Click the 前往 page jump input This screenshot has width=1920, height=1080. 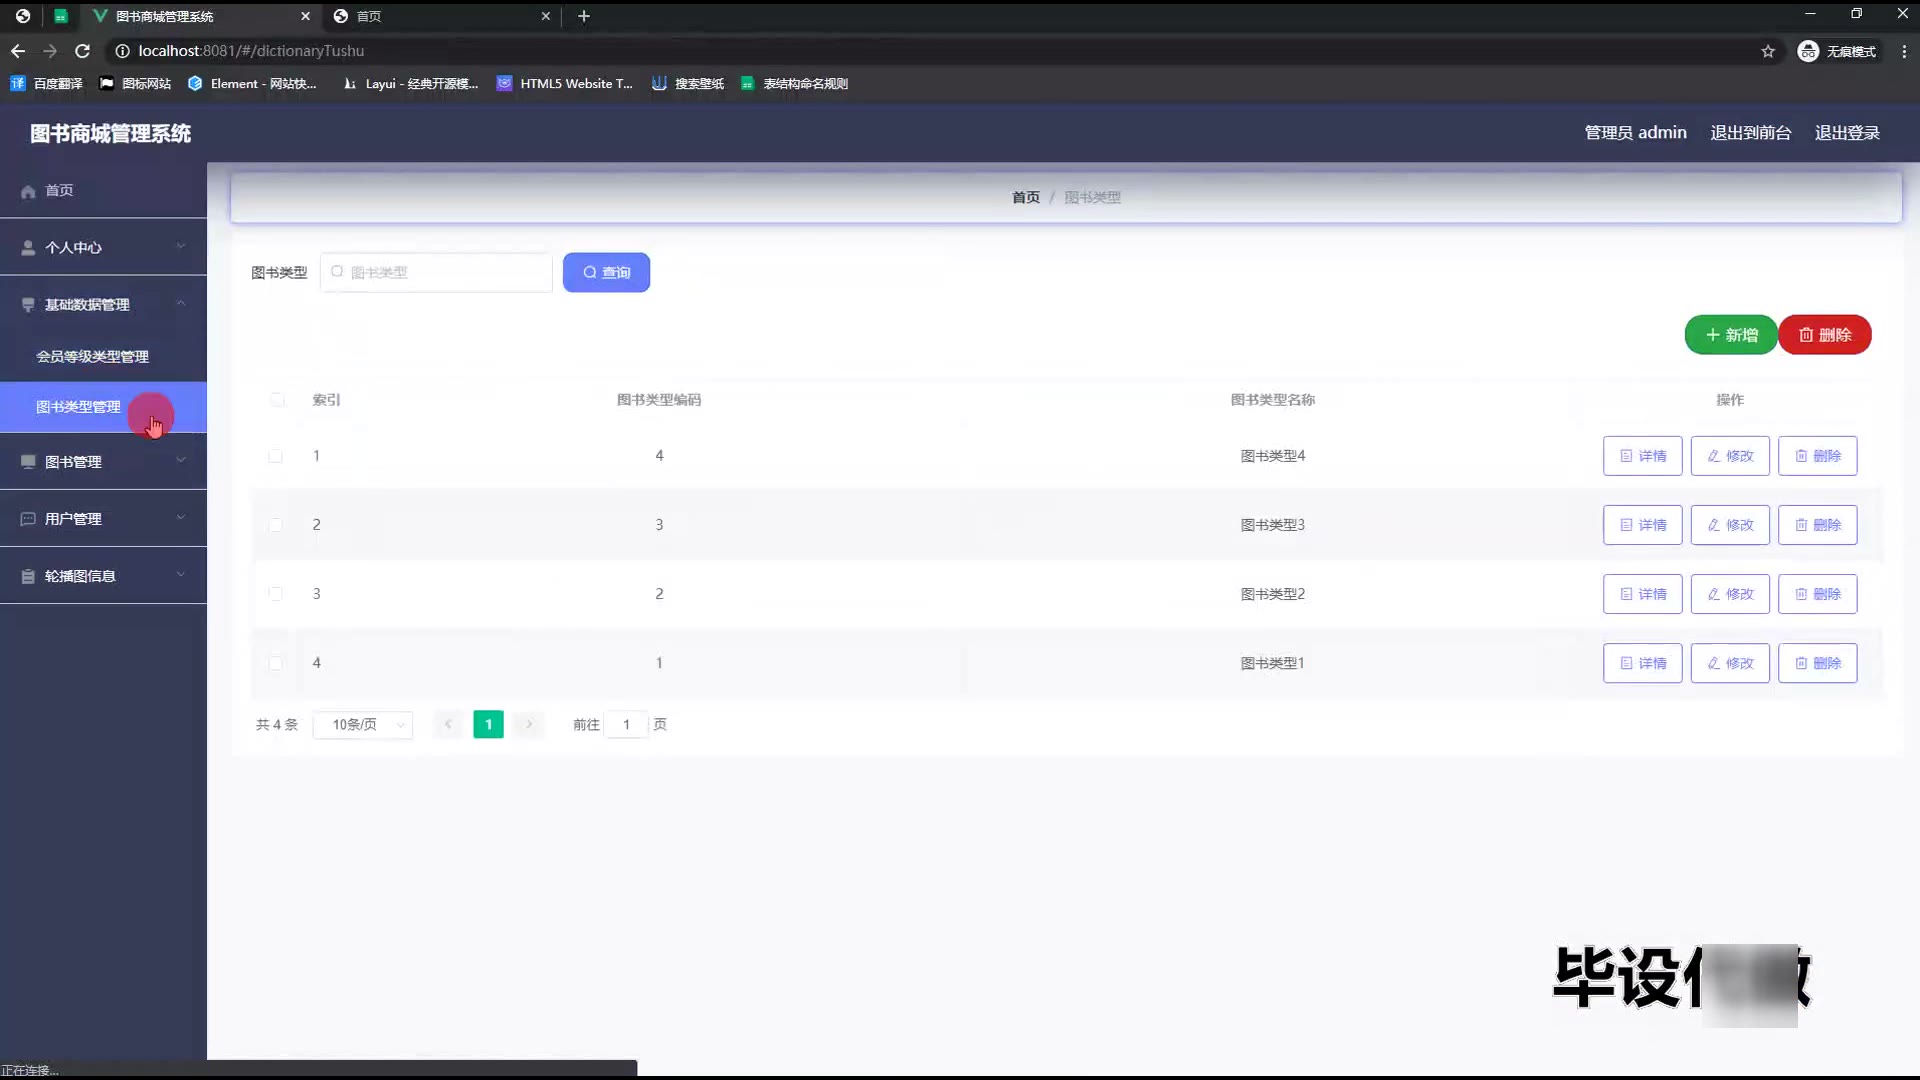[626, 725]
